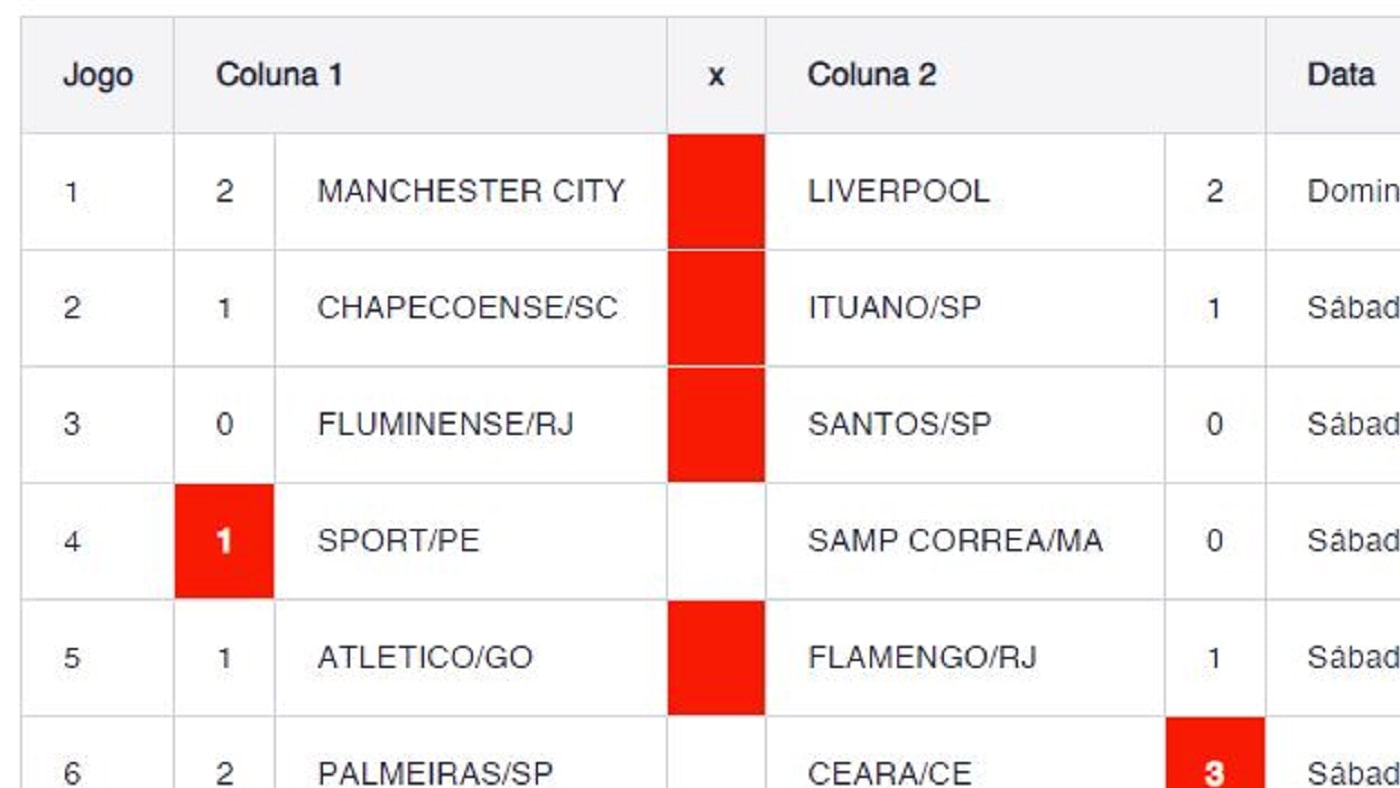Select the red draw cell for Chapecoense vs Ituano

[x=716, y=308]
